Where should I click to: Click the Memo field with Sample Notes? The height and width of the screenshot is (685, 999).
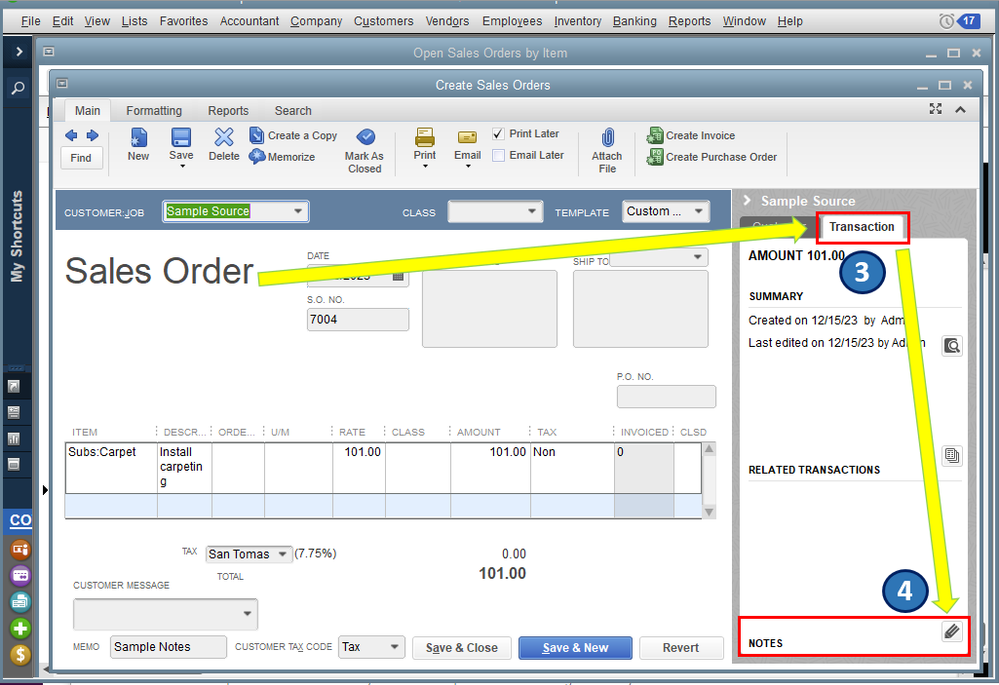pyautogui.click(x=168, y=647)
